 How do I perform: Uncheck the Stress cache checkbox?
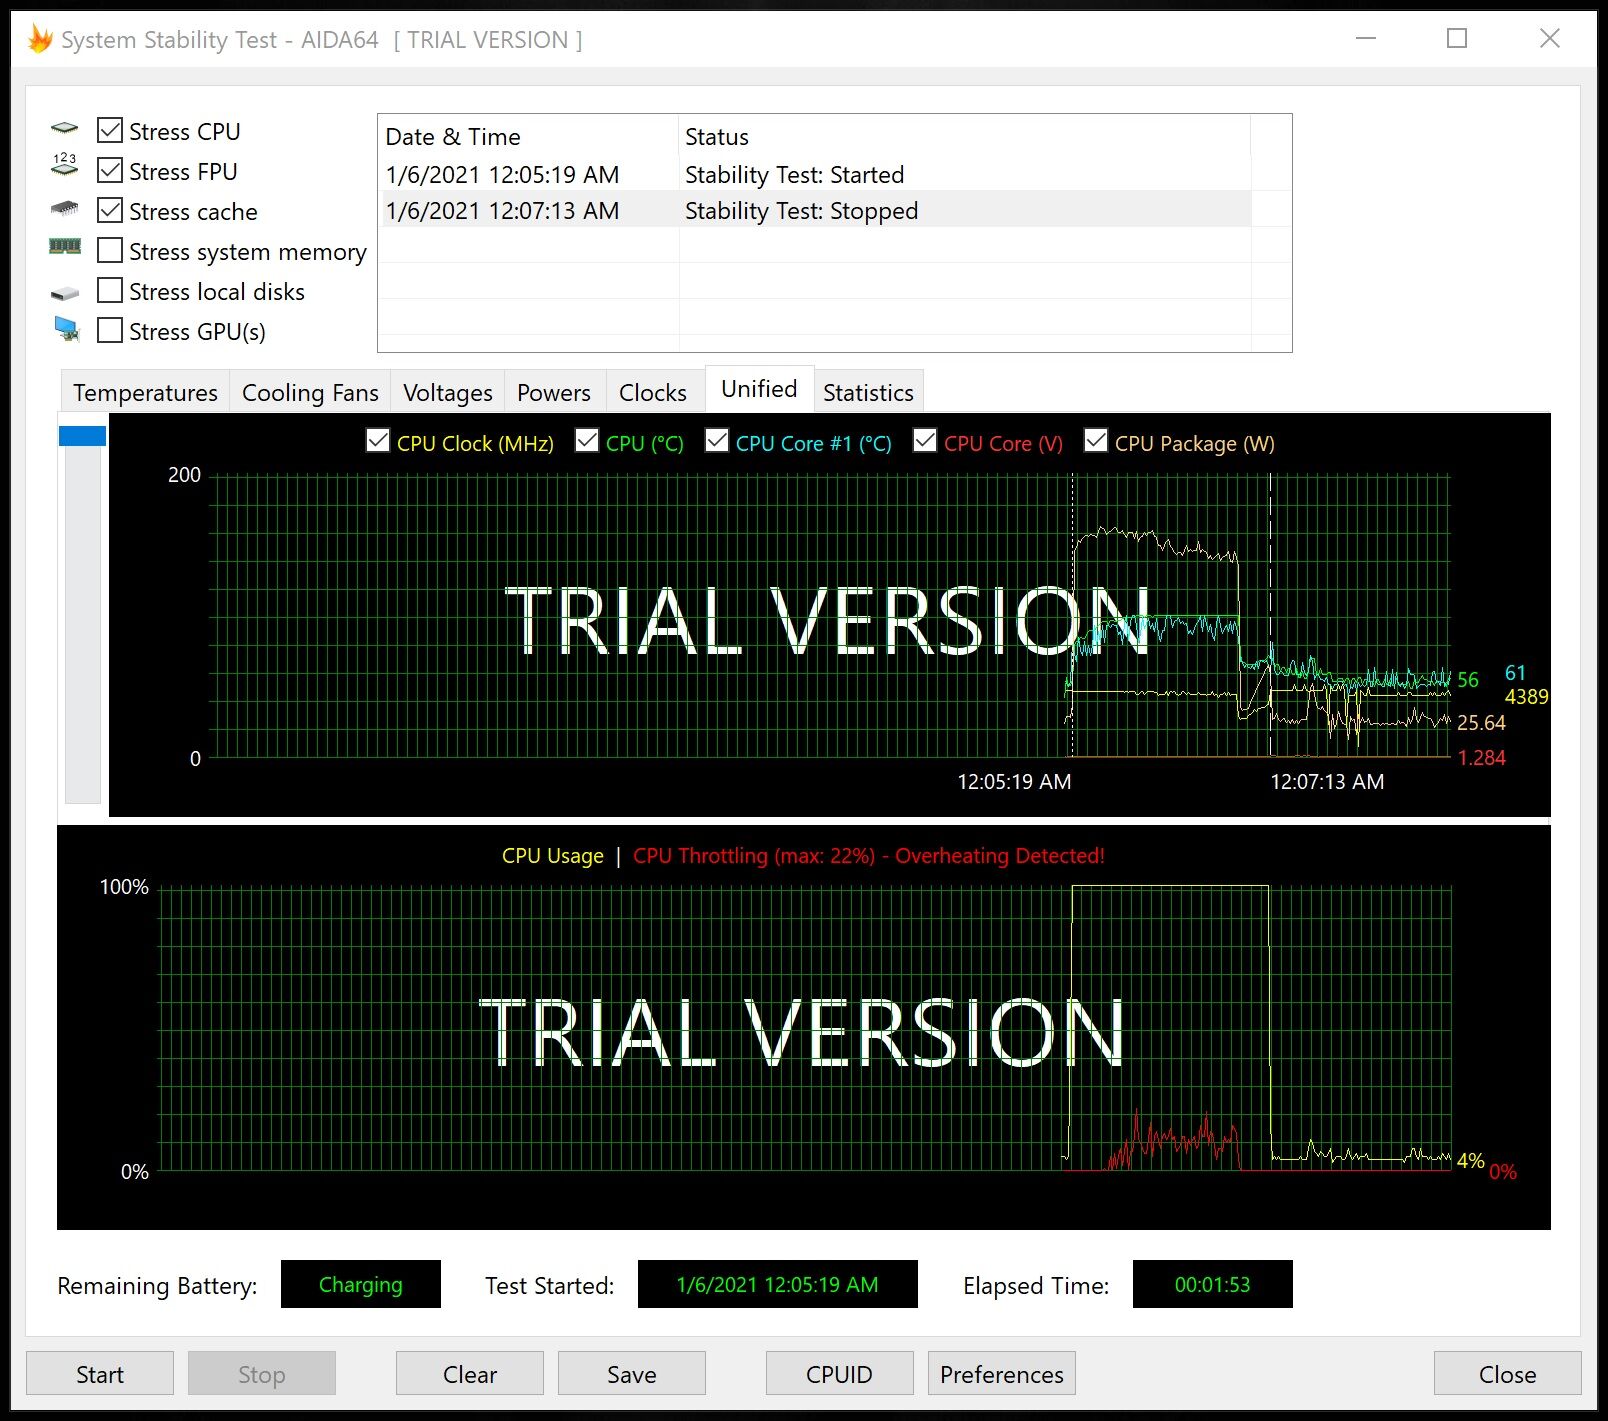click(x=110, y=211)
